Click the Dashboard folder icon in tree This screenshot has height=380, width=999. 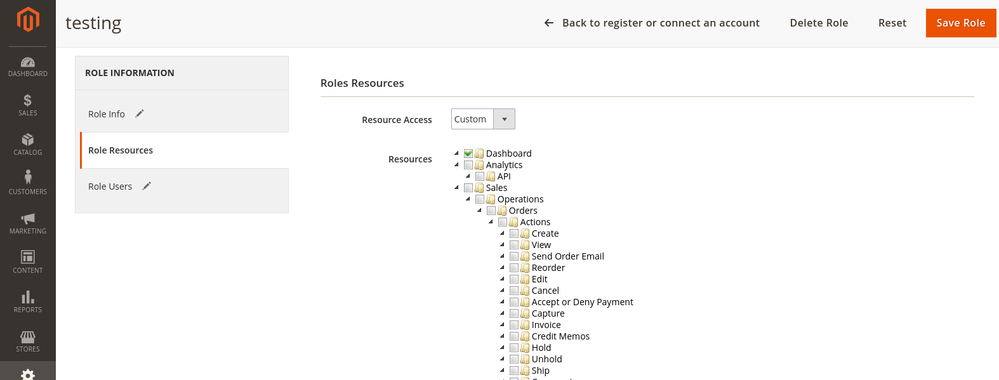pyautogui.click(x=480, y=154)
